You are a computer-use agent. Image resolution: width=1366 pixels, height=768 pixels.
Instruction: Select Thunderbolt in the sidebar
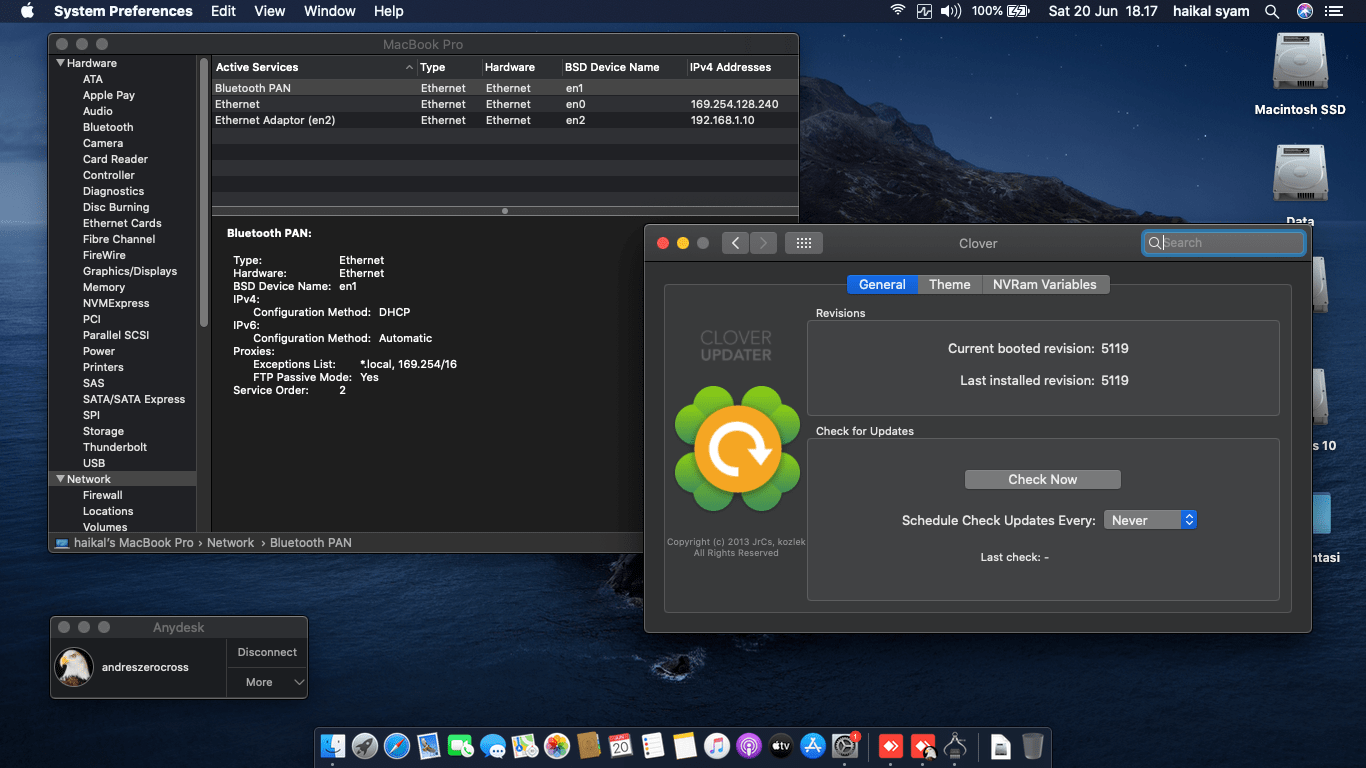(x=115, y=447)
